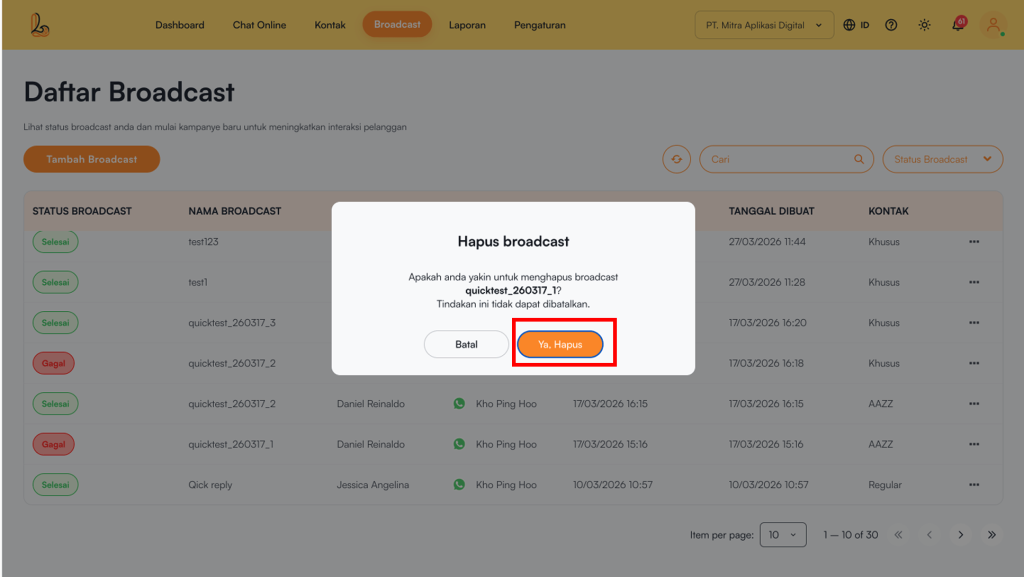
Task: Open the notifications bell icon
Action: tap(957, 25)
